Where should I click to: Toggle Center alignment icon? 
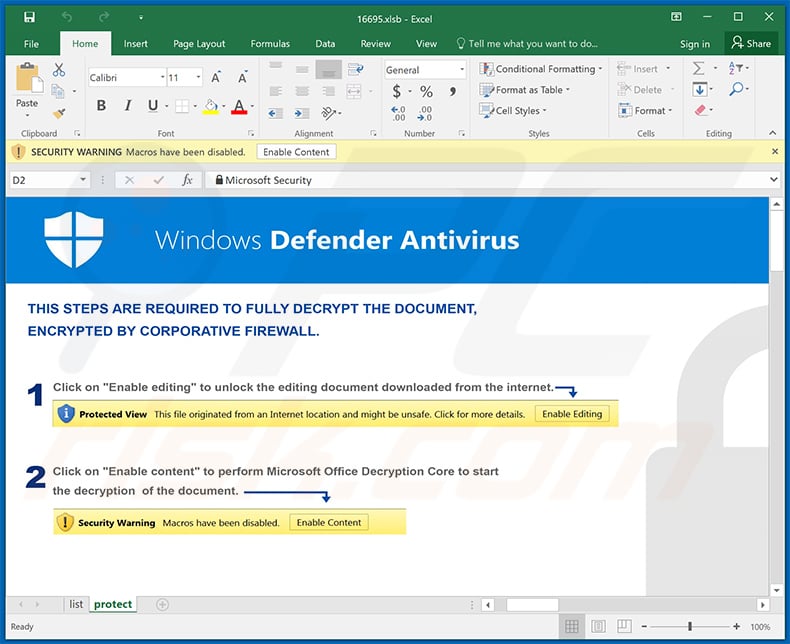pyautogui.click(x=302, y=91)
